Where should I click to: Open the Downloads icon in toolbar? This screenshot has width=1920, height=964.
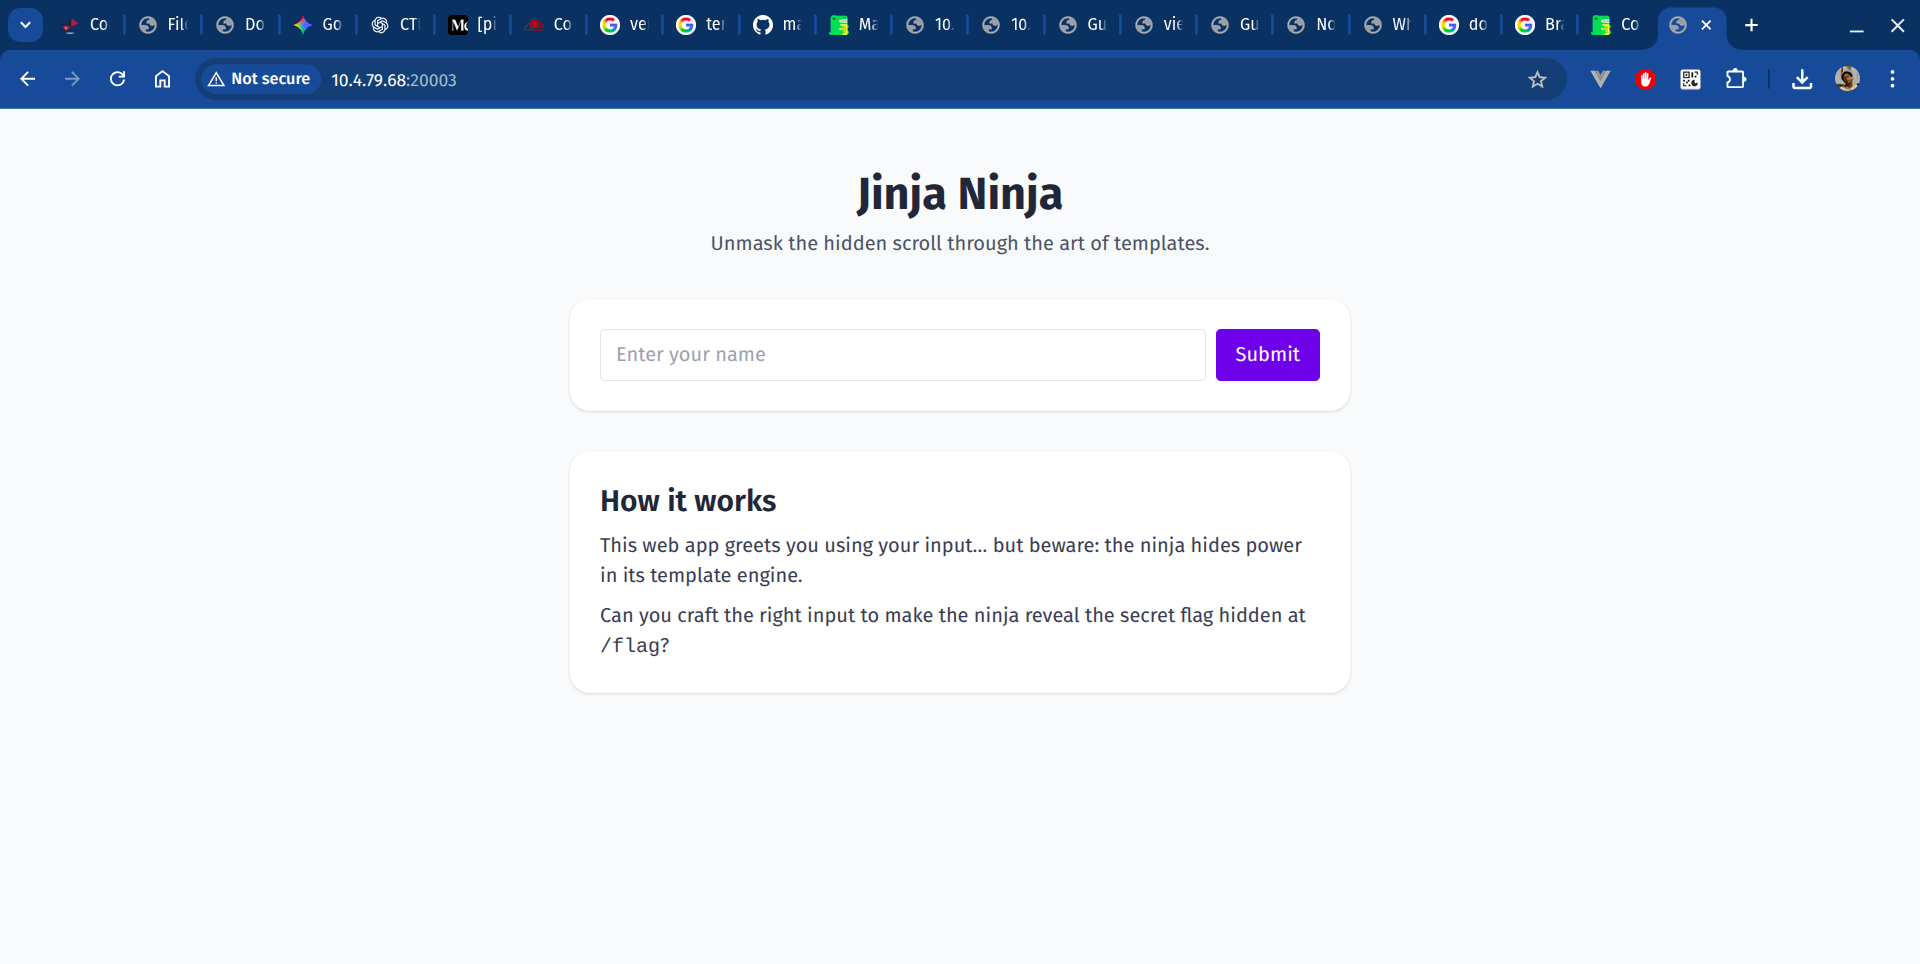1802,79
